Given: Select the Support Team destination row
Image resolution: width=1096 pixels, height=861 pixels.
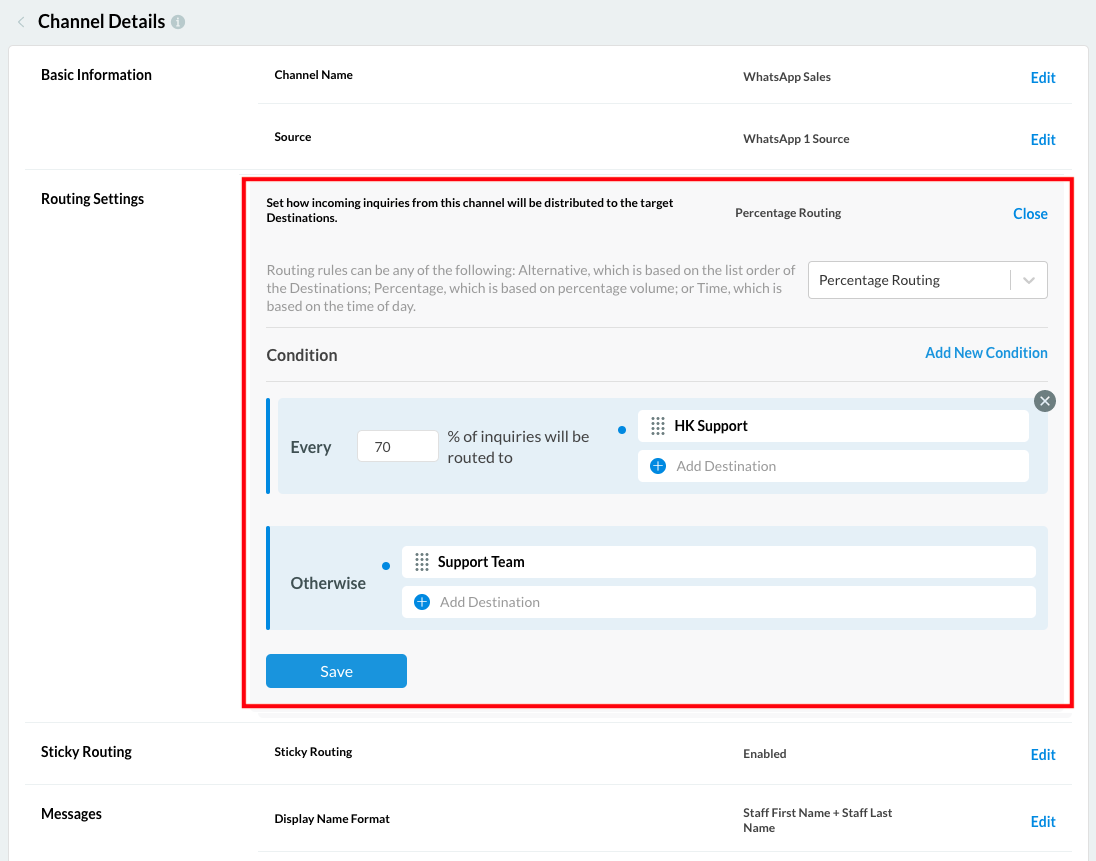Looking at the screenshot, I should pos(719,562).
